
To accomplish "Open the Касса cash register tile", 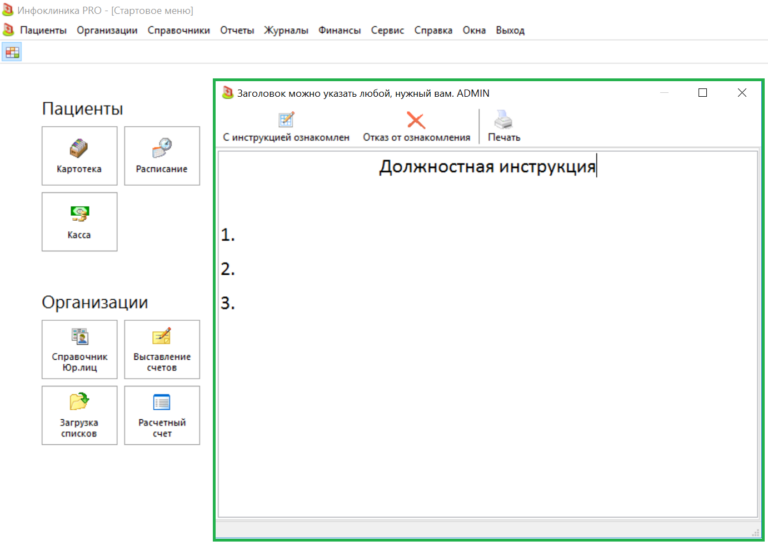I will pos(79,221).
